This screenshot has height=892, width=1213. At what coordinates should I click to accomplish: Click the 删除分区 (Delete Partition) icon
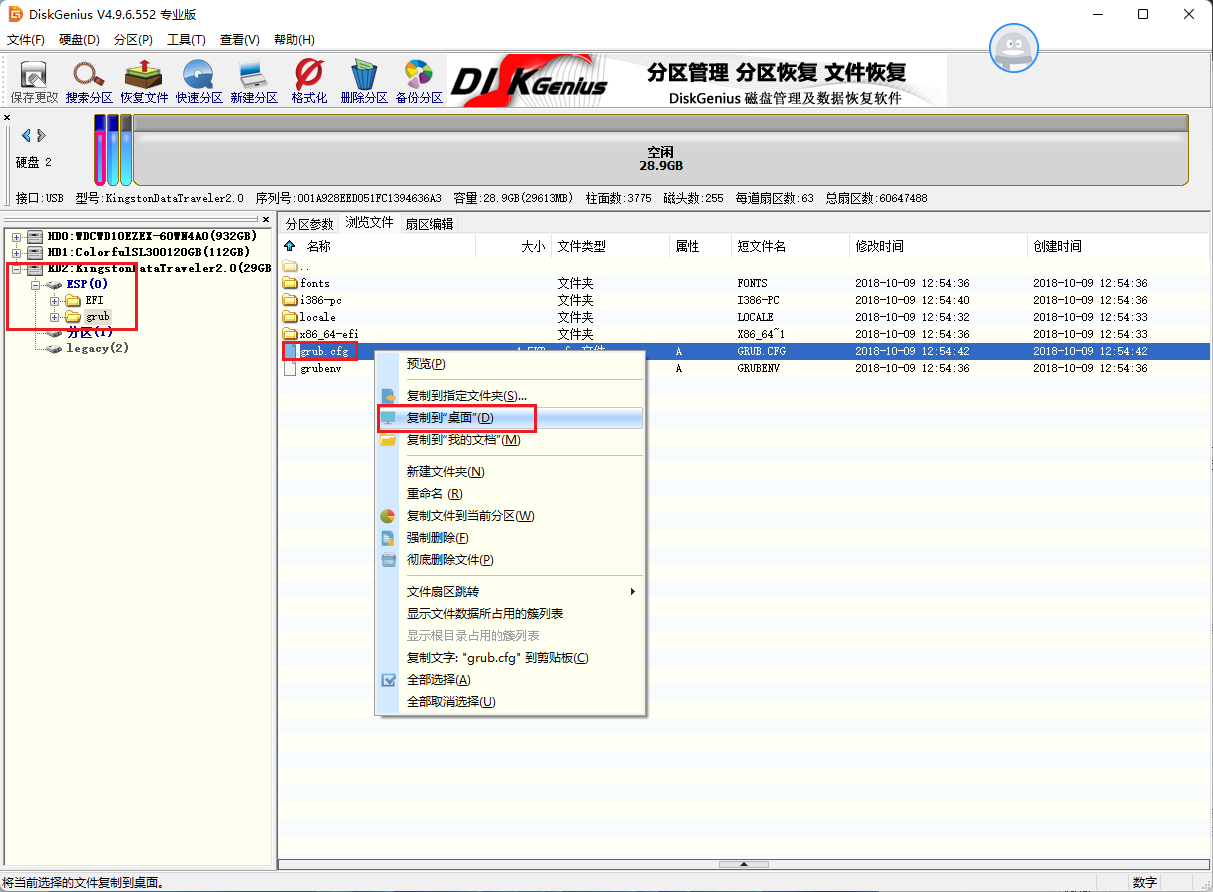pyautogui.click(x=364, y=81)
